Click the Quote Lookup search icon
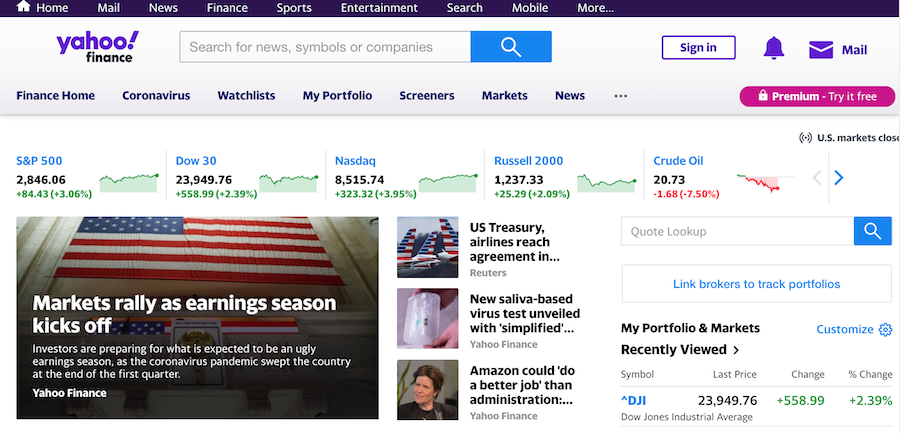Screen dimensions: 900x433 872,231
